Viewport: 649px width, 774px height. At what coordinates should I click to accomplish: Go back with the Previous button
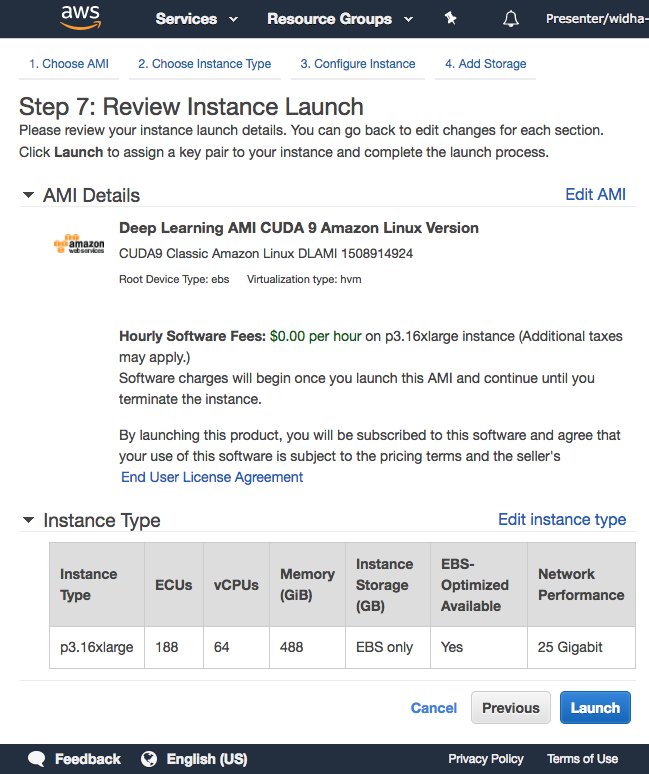click(x=511, y=708)
